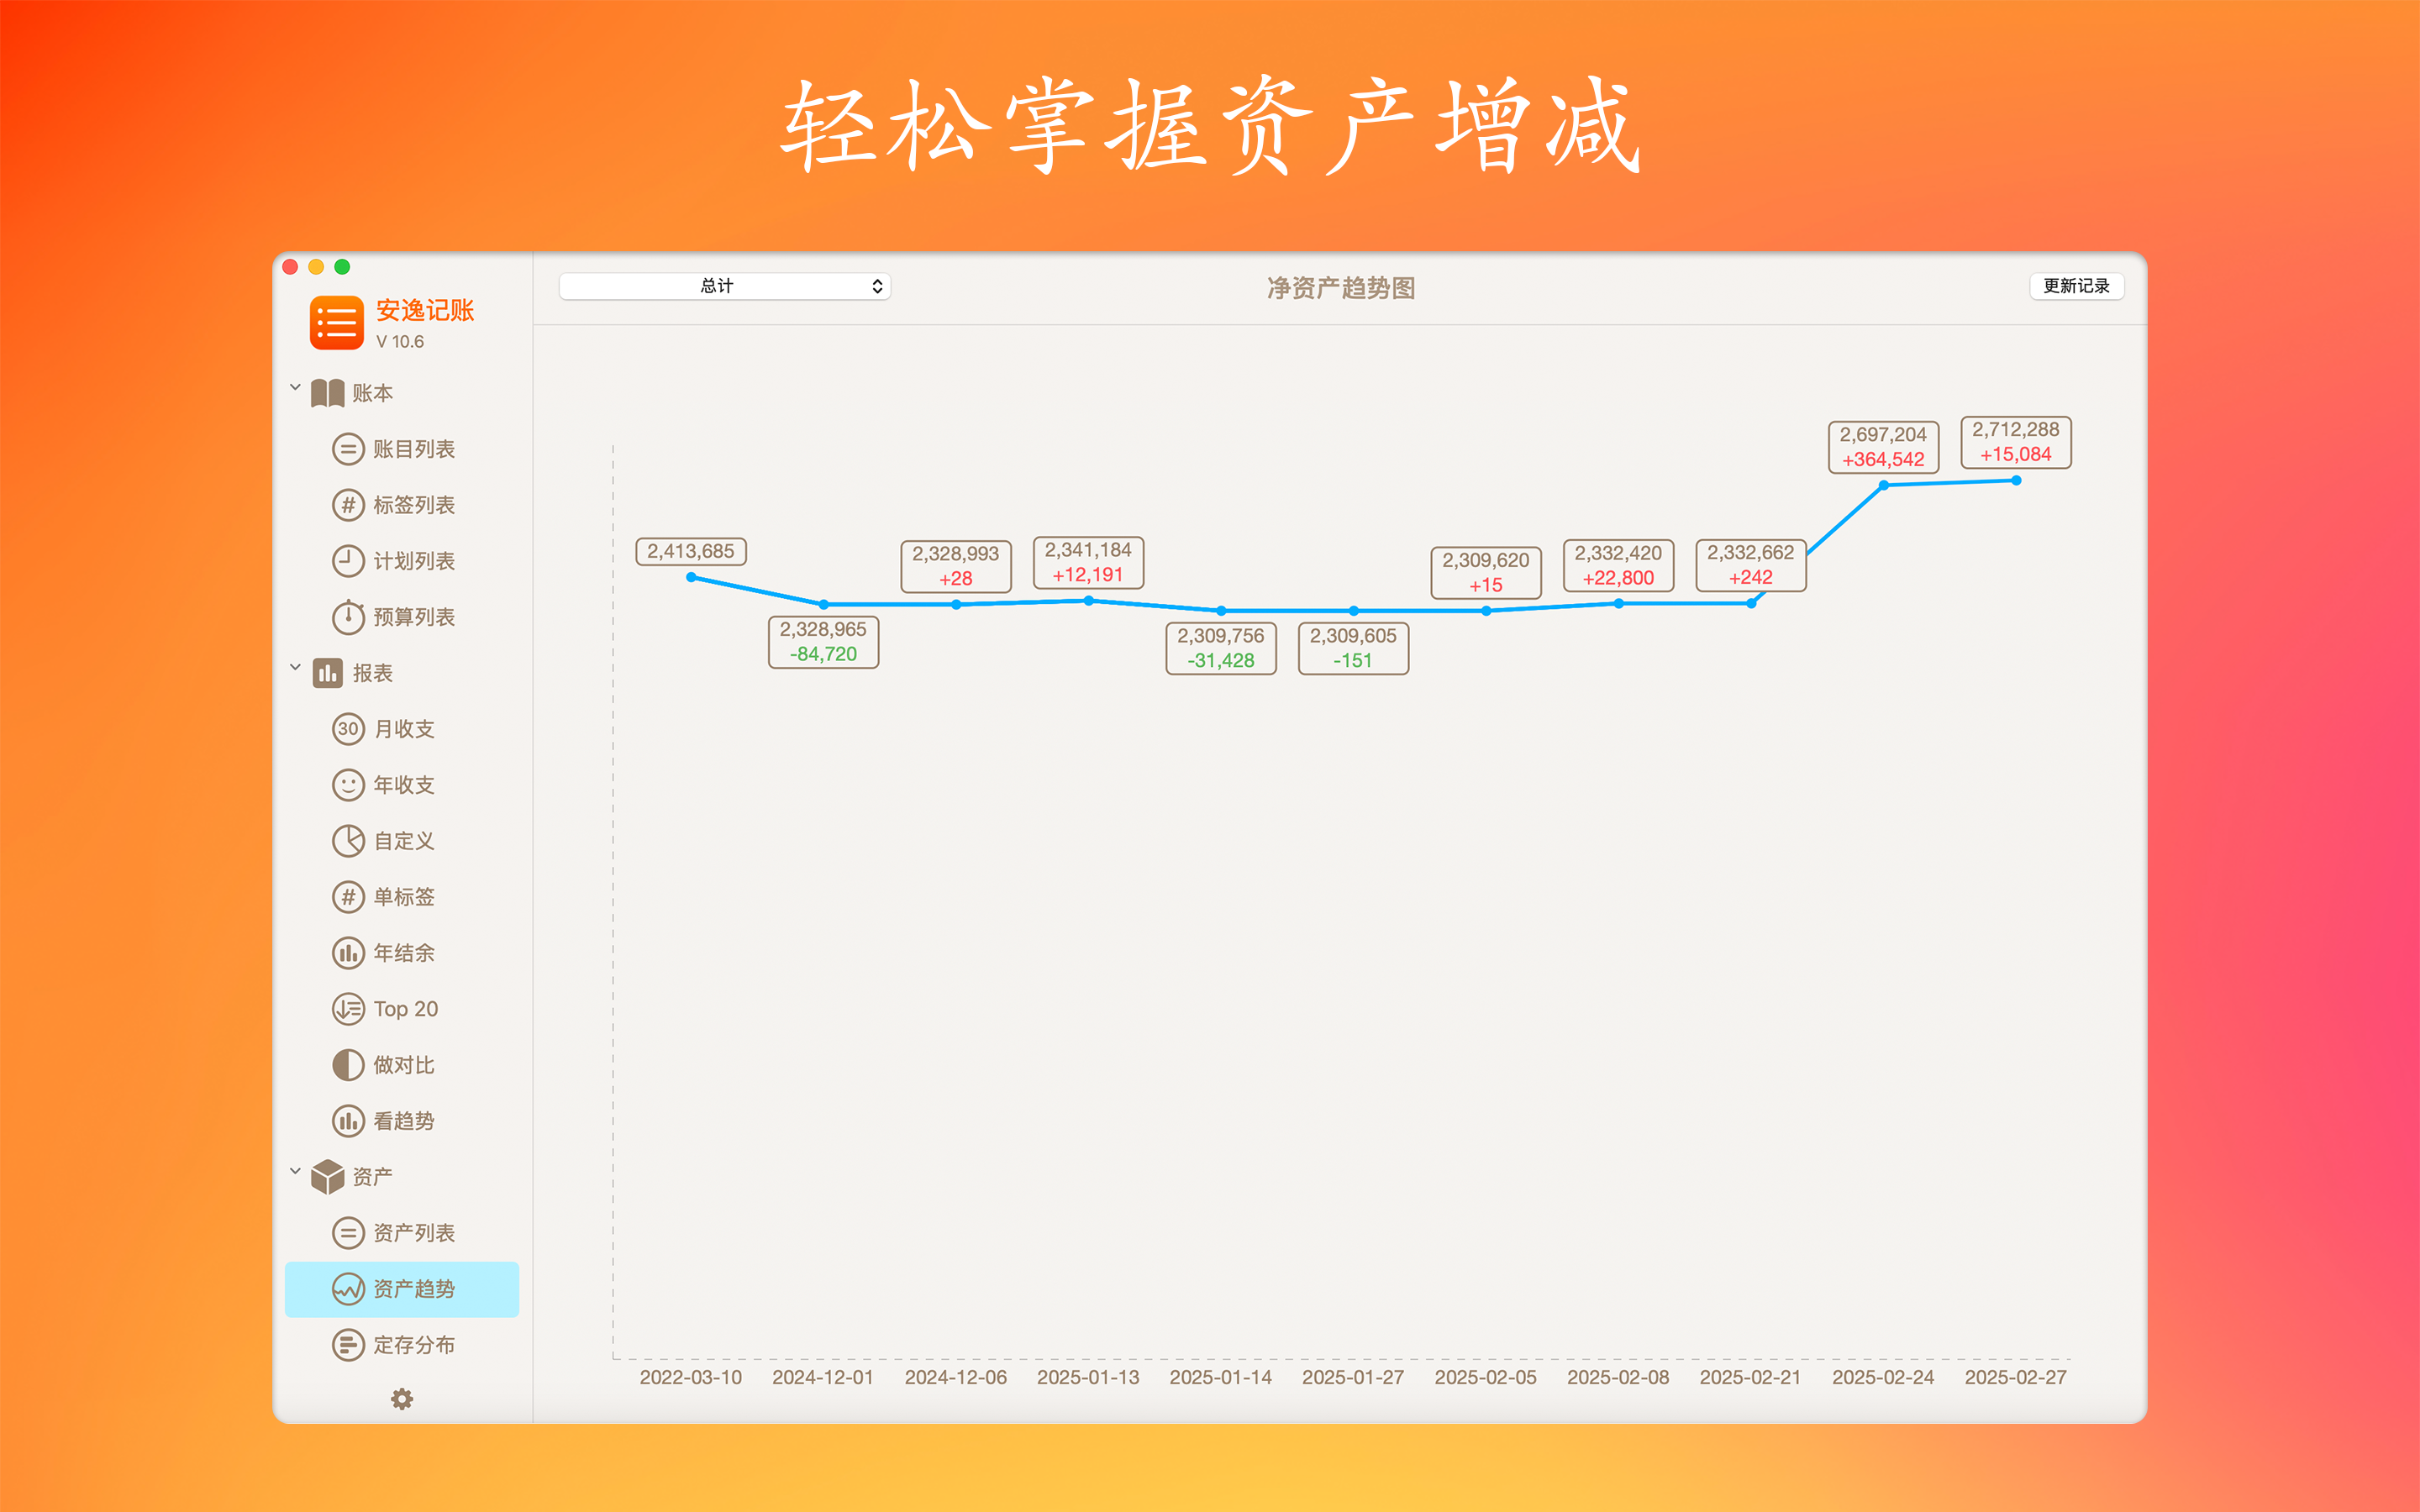2420x1512 pixels.
Task: Click the 2024-12-01 axis date label
Action: pyautogui.click(x=823, y=1377)
